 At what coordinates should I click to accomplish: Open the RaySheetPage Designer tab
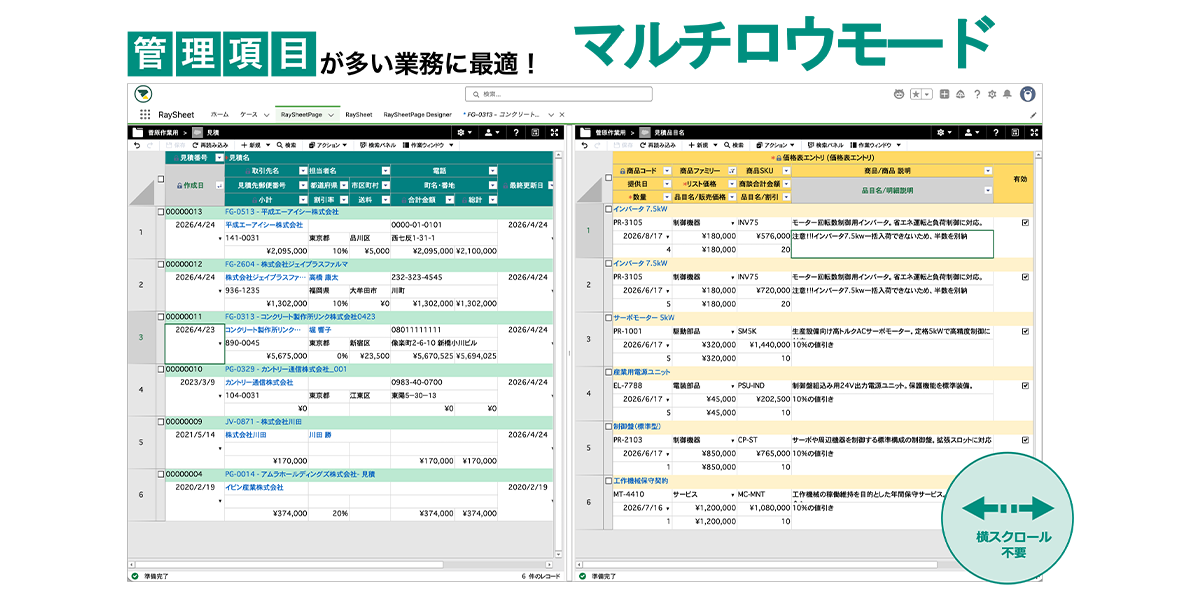pos(418,115)
